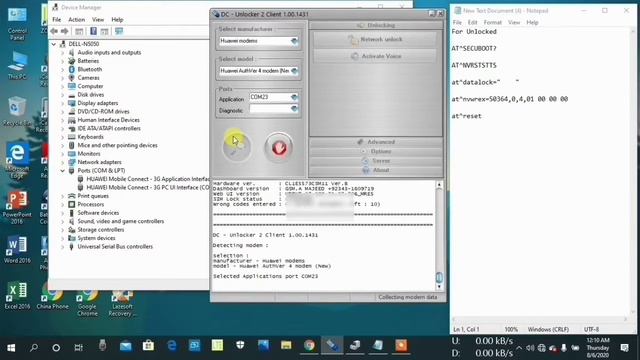Expand Audio inputs and outputs node
Viewport: 640px width, 360px height.
click(x=62, y=53)
